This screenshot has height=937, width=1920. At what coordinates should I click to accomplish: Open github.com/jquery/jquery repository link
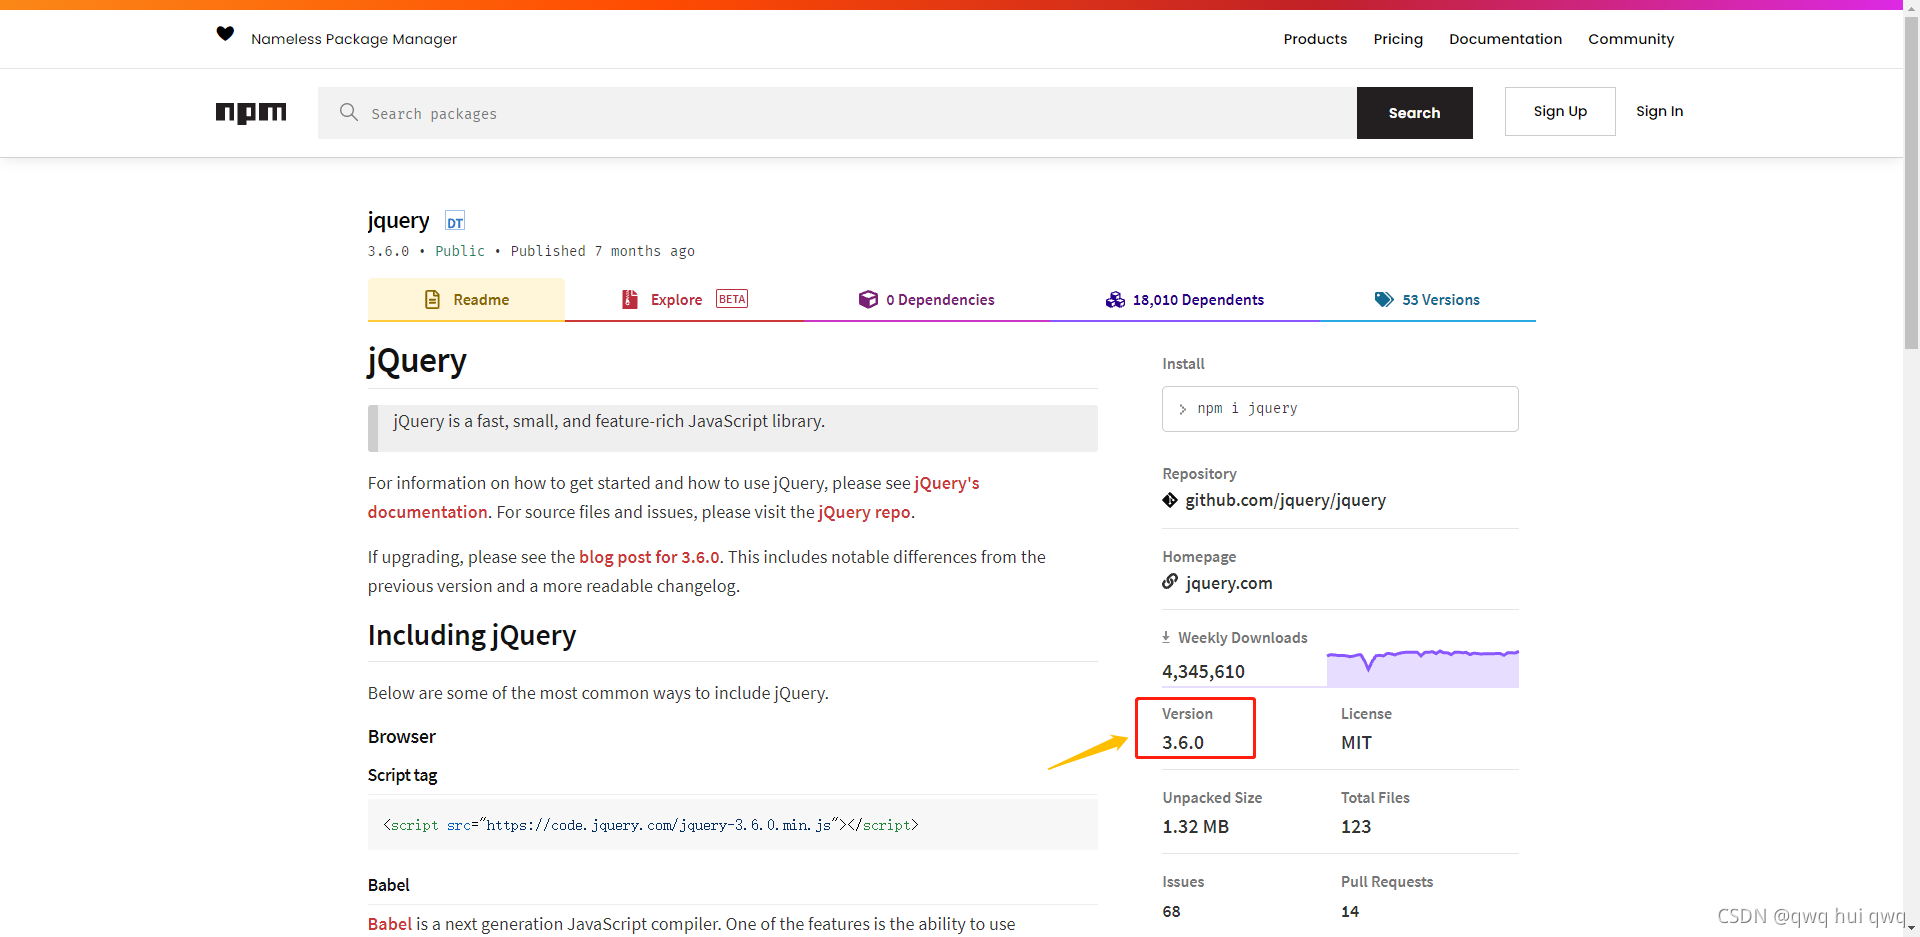[x=1285, y=500]
